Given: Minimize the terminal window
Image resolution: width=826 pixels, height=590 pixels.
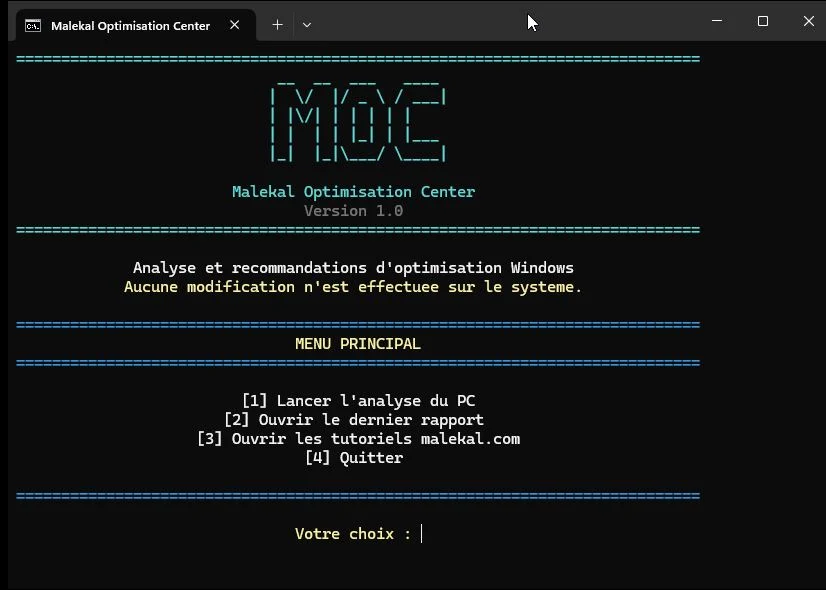Looking at the screenshot, I should tap(717, 21).
